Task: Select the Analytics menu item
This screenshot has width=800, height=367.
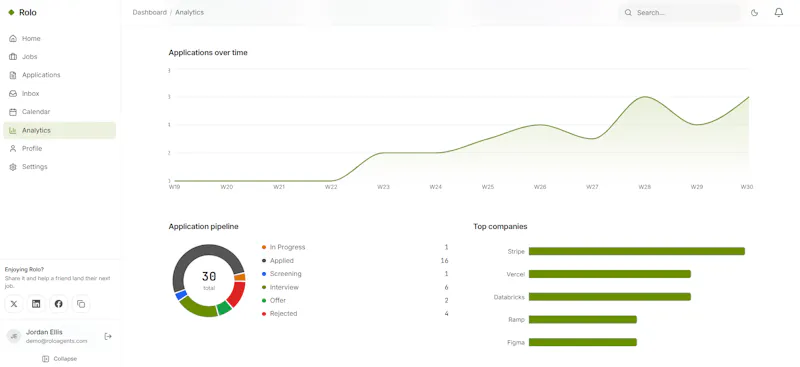Action: coord(59,130)
